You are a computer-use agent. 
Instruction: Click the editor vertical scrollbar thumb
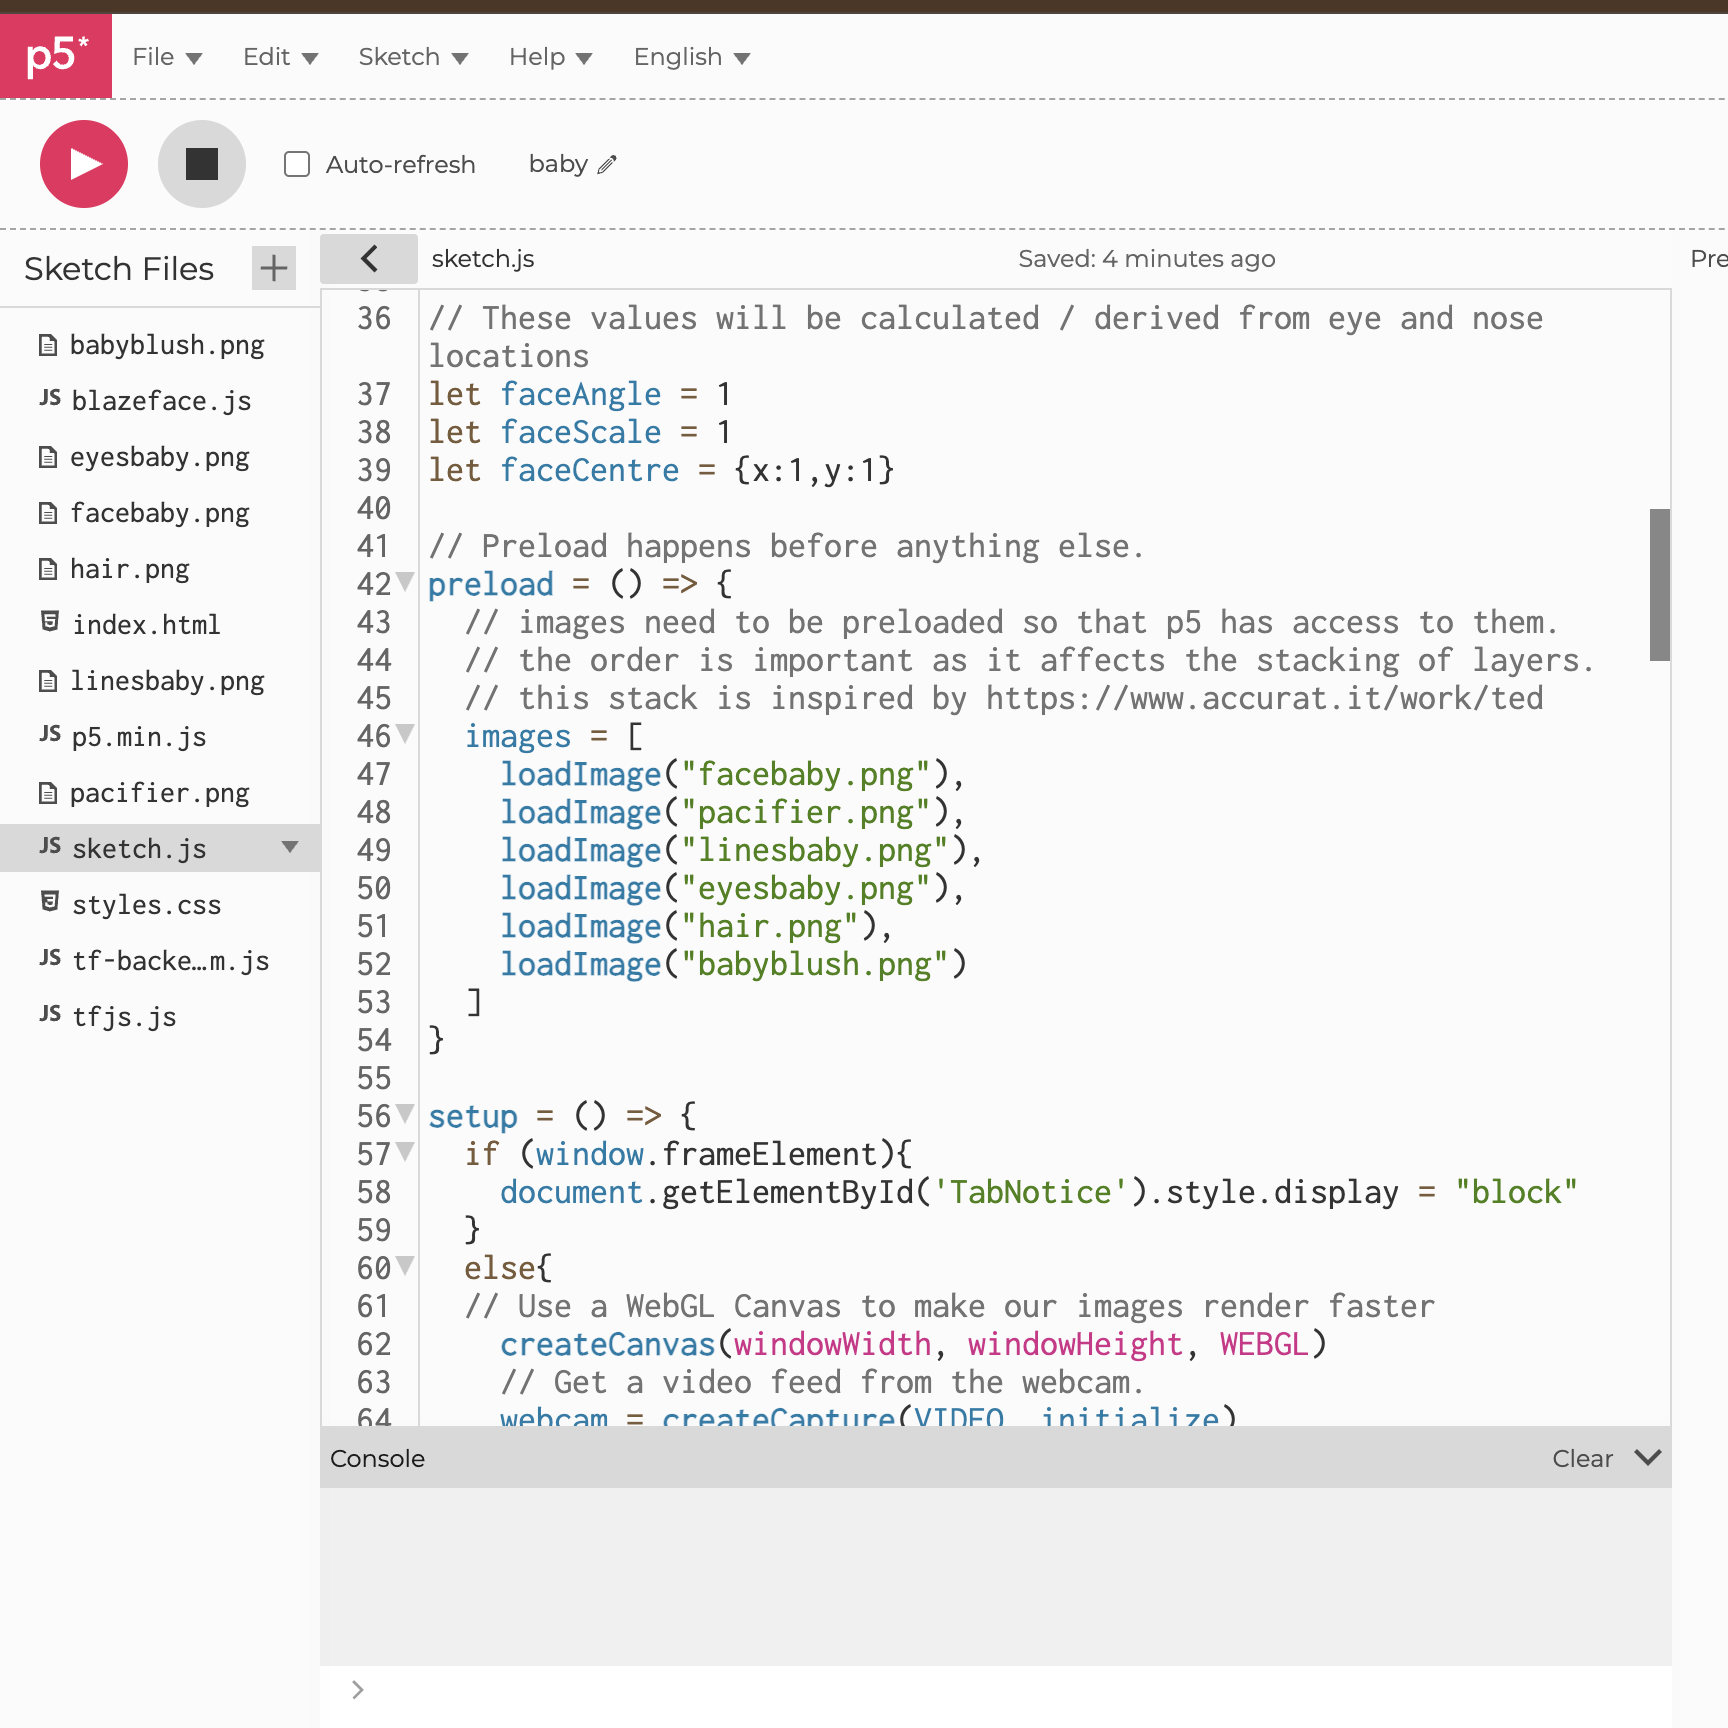(x=1660, y=585)
